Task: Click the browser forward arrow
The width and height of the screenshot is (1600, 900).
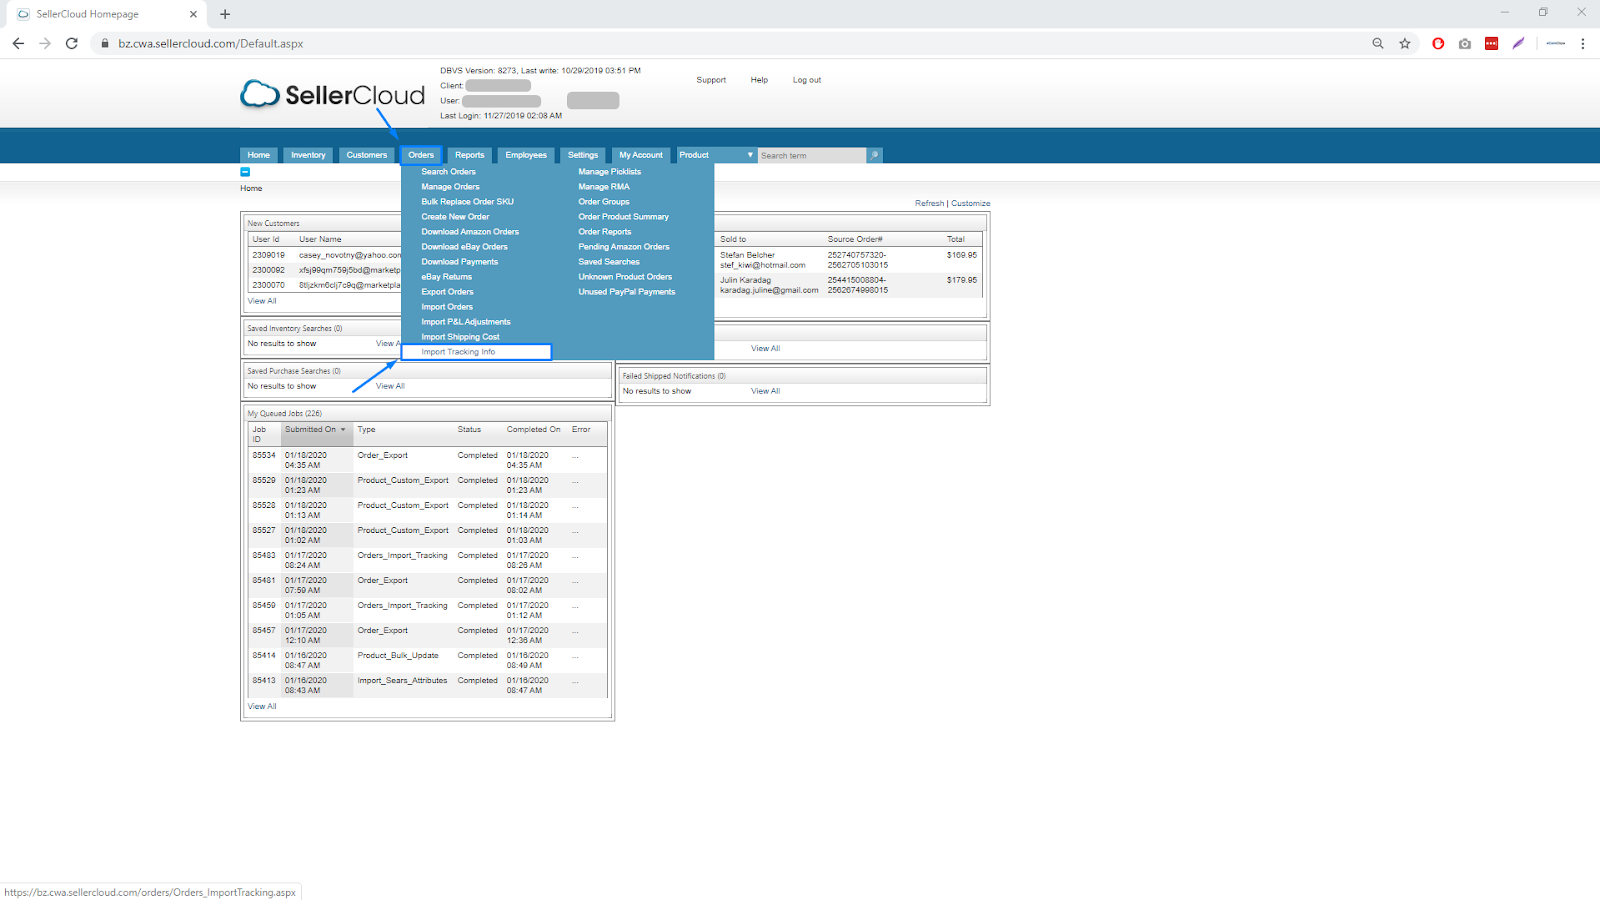Action: coord(45,43)
